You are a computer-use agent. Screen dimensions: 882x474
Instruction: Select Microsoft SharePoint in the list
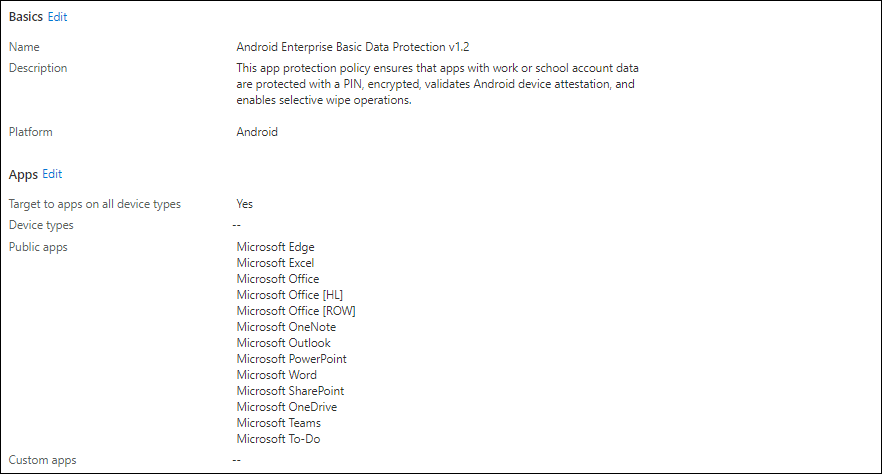pos(290,391)
